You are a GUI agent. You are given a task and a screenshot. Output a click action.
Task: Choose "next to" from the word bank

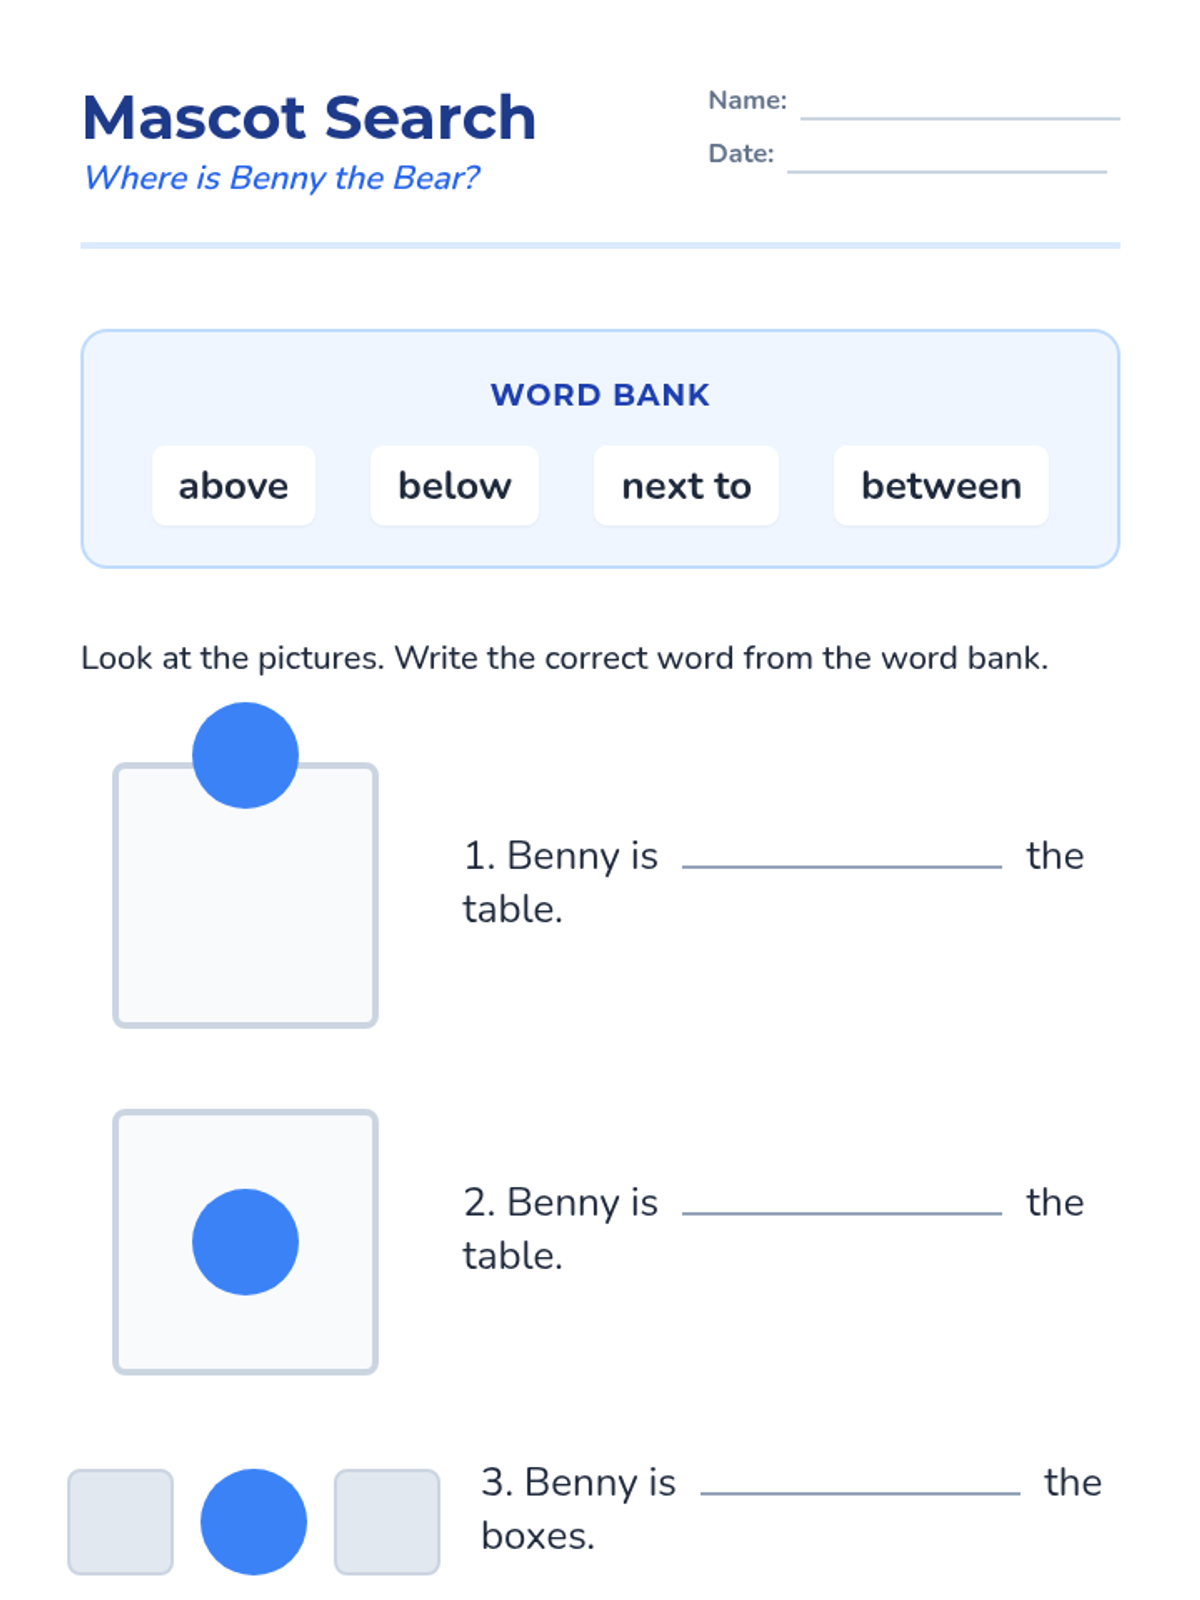(x=686, y=486)
